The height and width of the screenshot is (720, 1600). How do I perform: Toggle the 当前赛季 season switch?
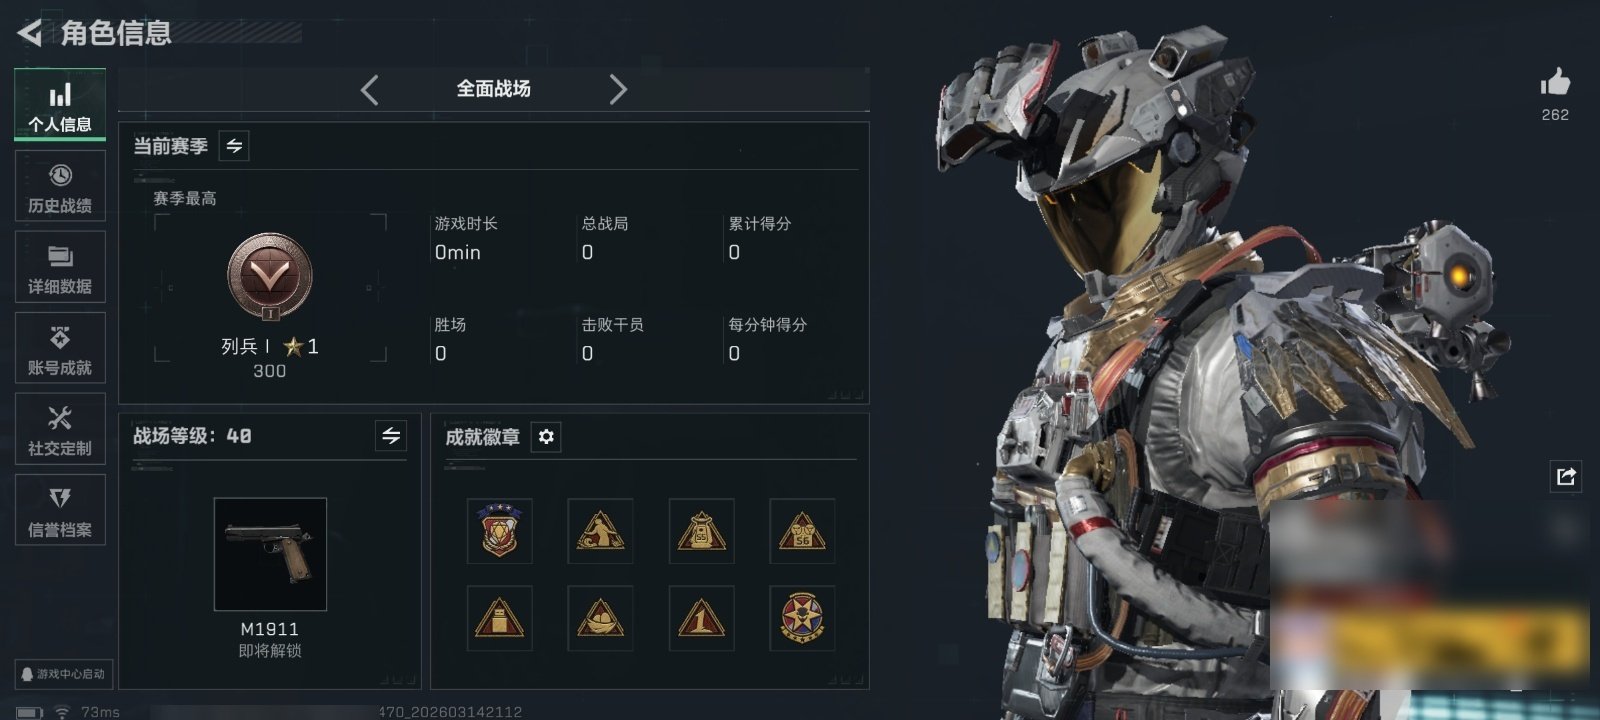tap(234, 146)
